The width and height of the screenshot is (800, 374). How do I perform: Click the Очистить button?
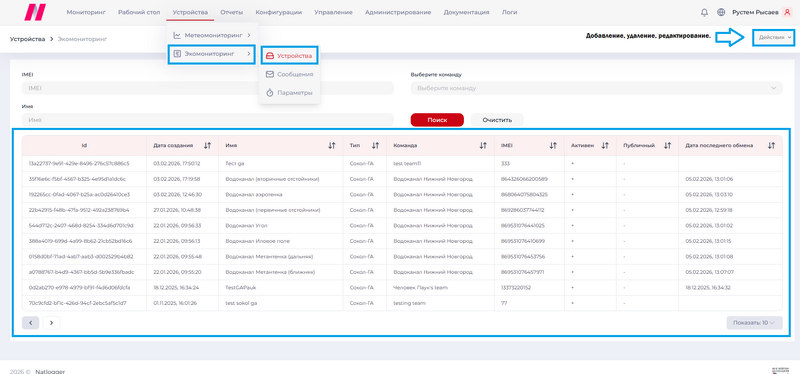497,120
